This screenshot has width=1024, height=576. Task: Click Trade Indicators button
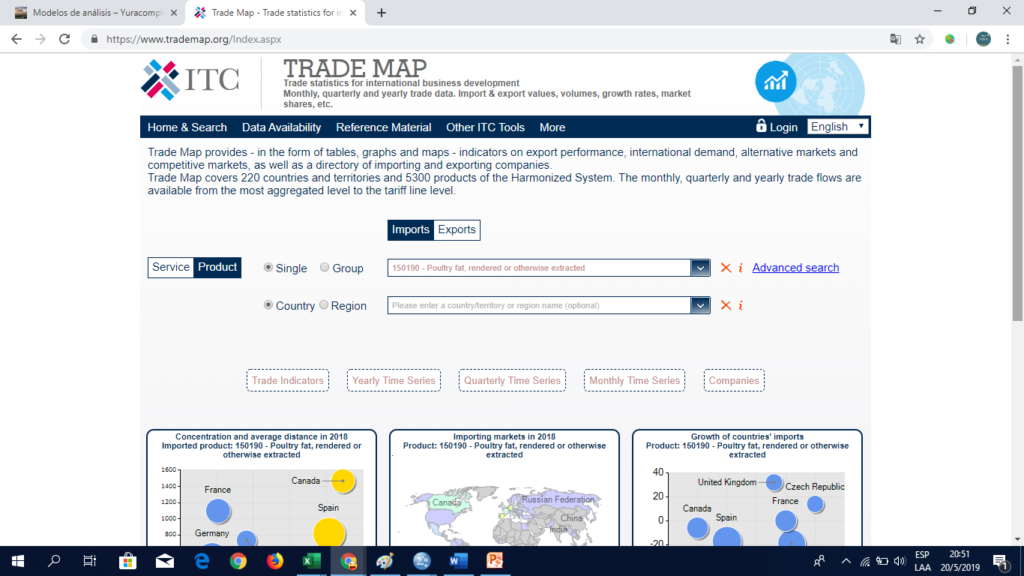click(x=287, y=381)
